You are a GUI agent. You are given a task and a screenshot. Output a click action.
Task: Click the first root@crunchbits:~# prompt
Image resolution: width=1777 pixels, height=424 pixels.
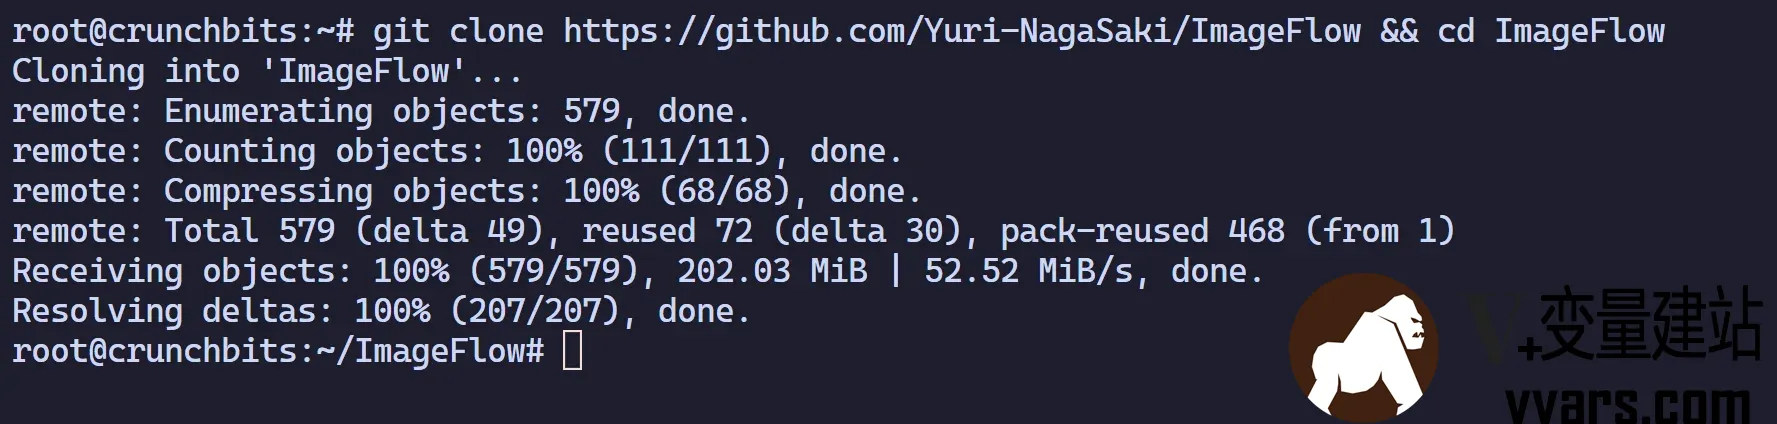183,31
